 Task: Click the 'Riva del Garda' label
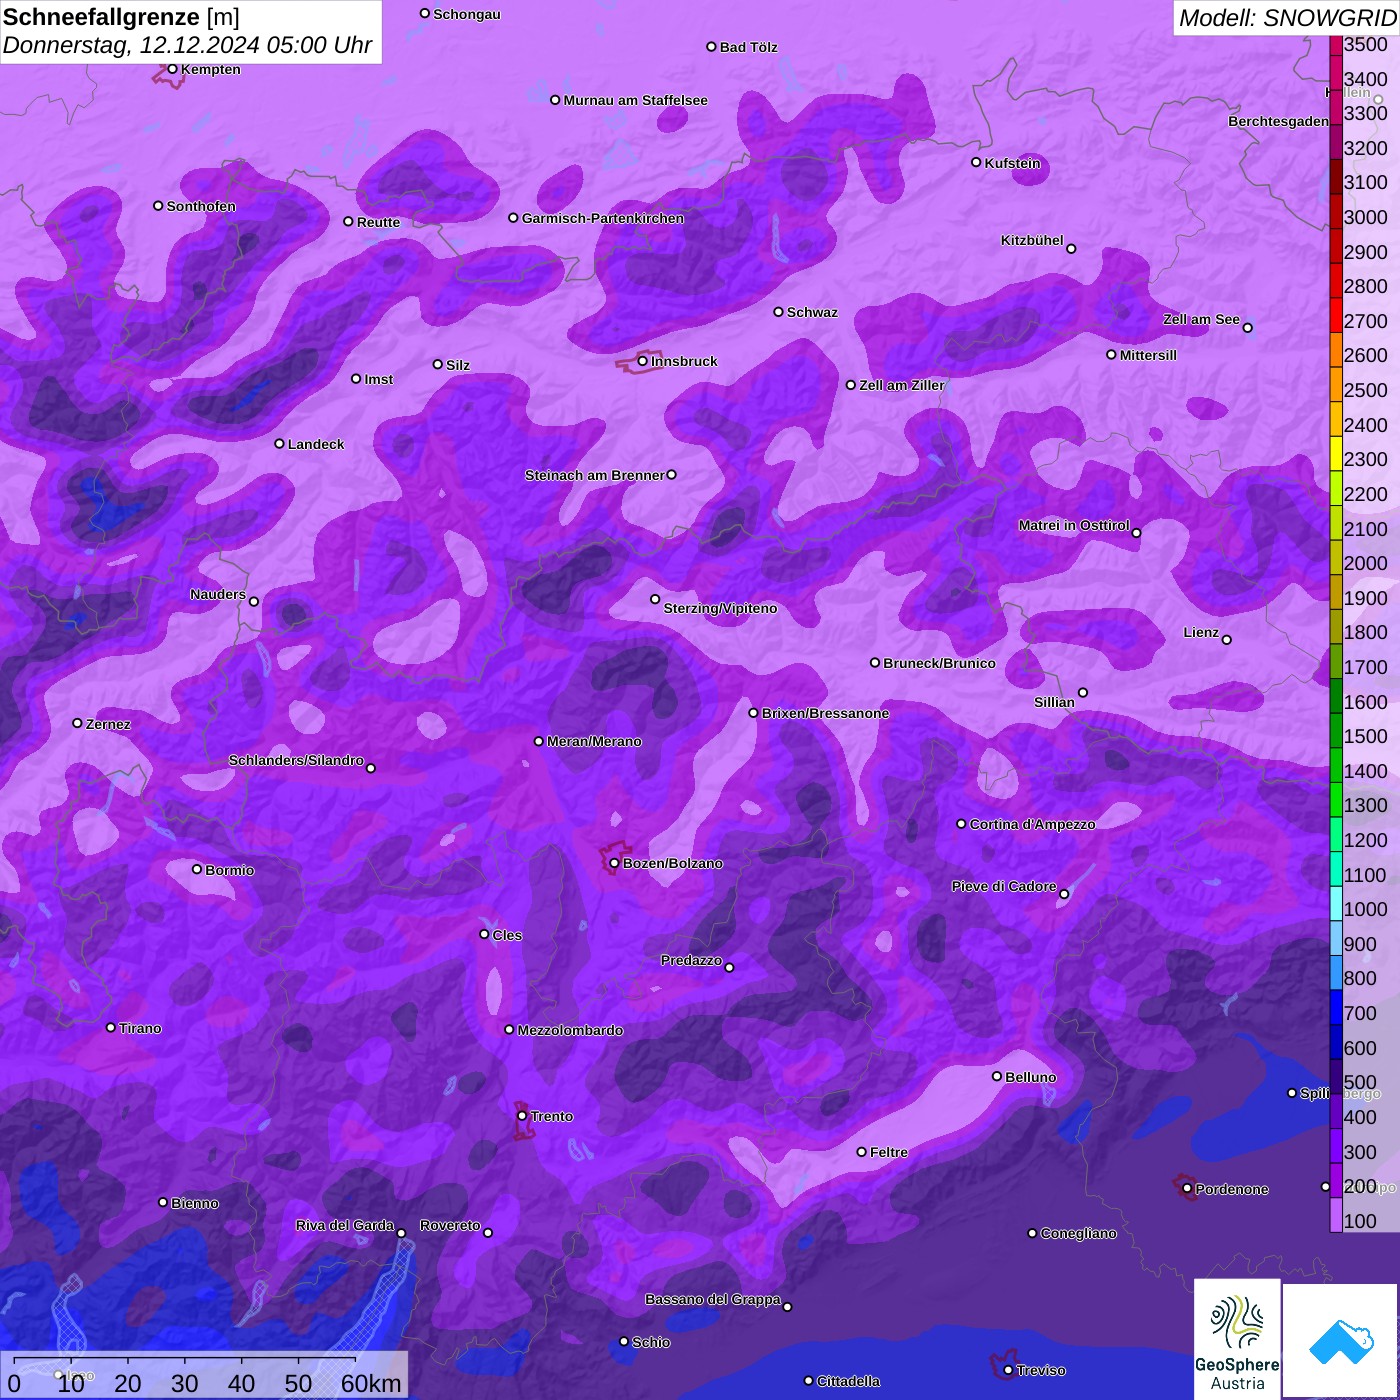345,1225
